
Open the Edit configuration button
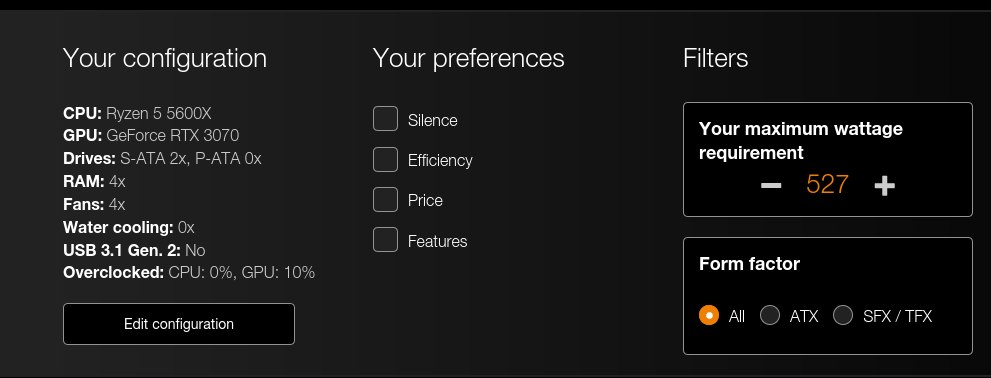[179, 324]
